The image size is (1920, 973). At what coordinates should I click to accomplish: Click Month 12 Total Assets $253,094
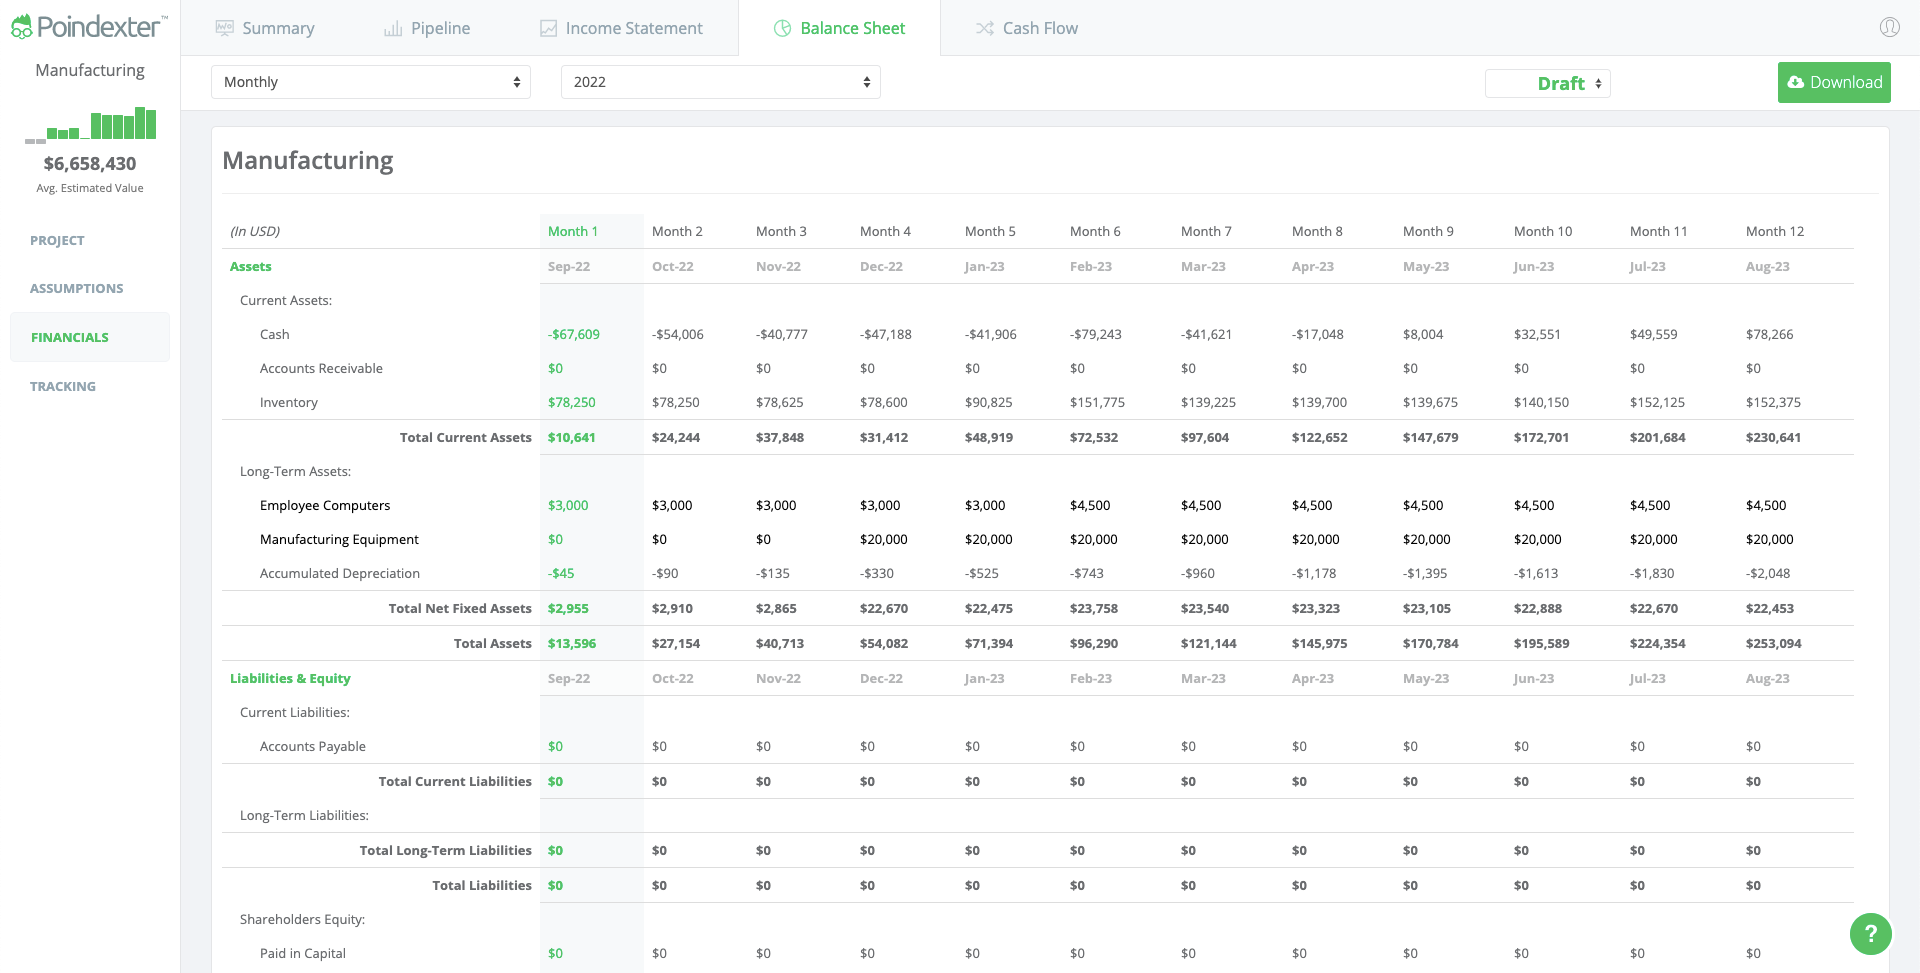click(1774, 643)
